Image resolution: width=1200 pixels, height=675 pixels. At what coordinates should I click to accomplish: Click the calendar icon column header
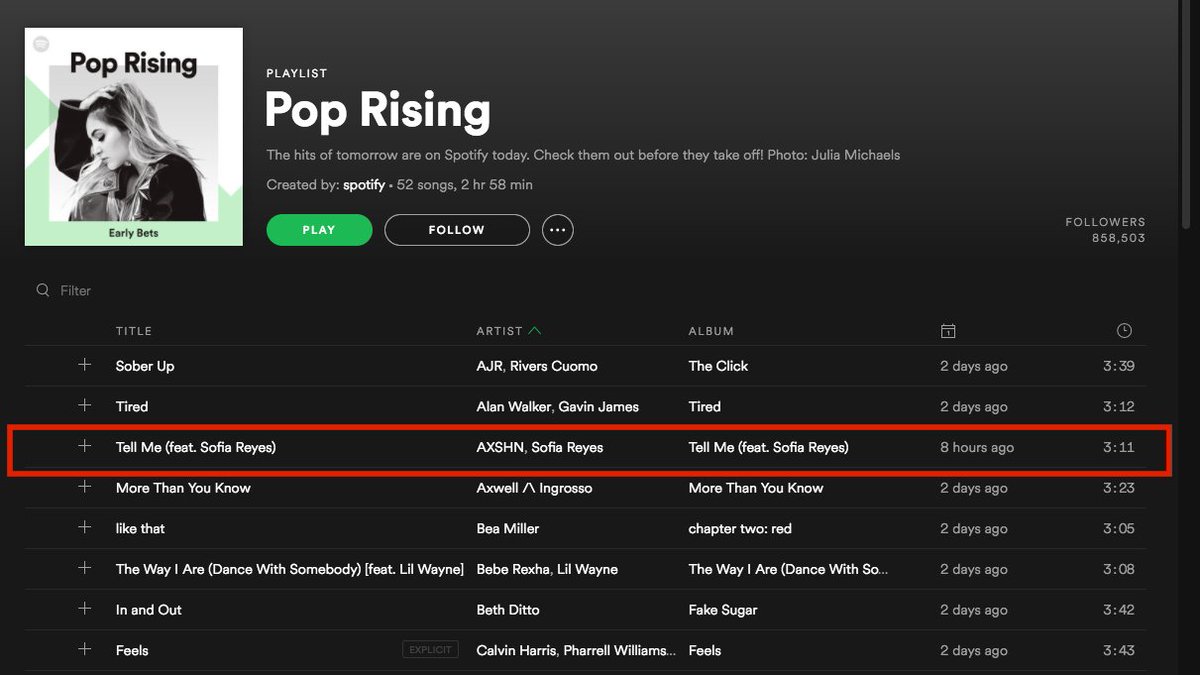pyautogui.click(x=947, y=330)
